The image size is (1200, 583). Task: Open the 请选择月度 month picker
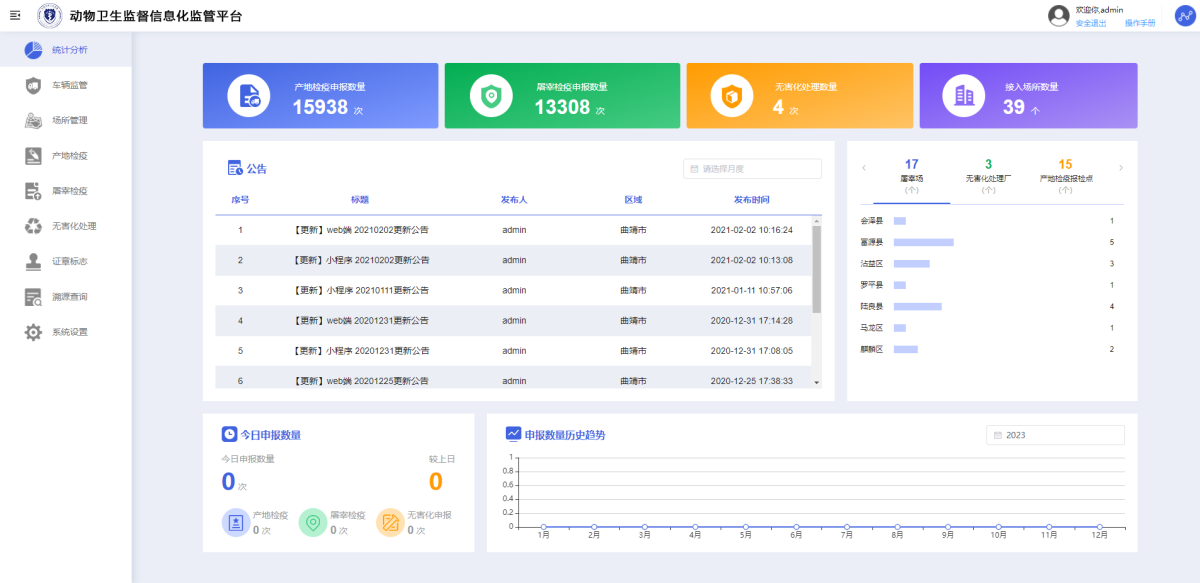pos(751,168)
